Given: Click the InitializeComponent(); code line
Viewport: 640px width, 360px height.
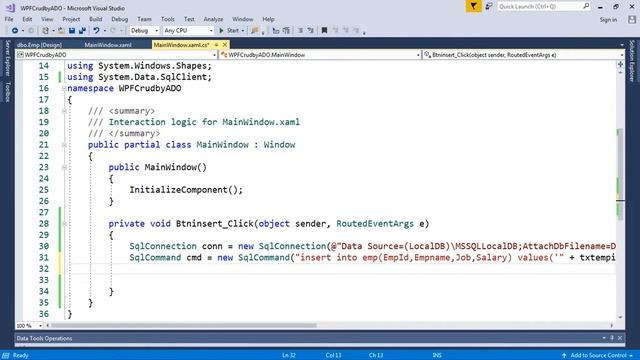Looking at the screenshot, I should point(186,190).
